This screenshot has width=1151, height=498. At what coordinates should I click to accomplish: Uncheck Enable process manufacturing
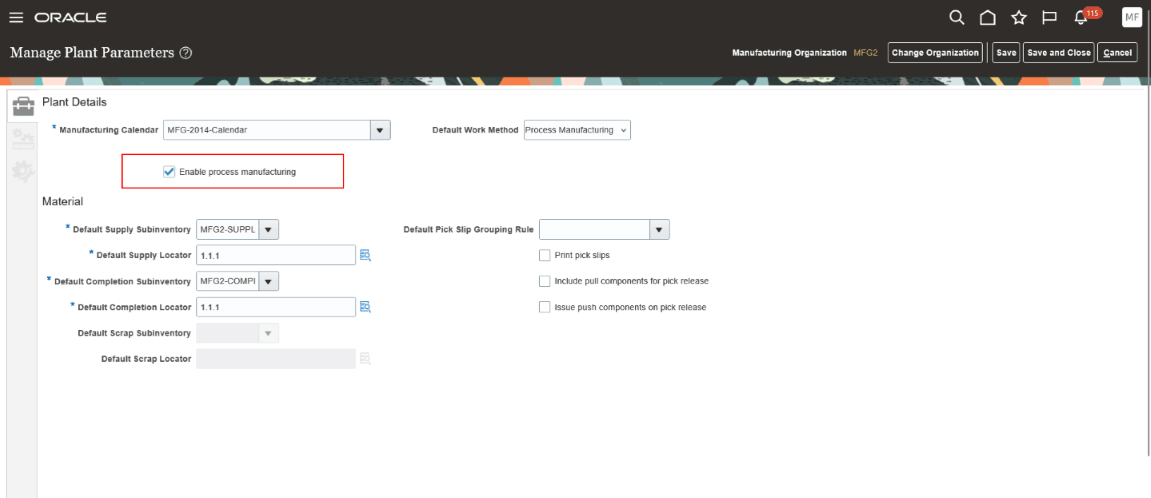(170, 172)
